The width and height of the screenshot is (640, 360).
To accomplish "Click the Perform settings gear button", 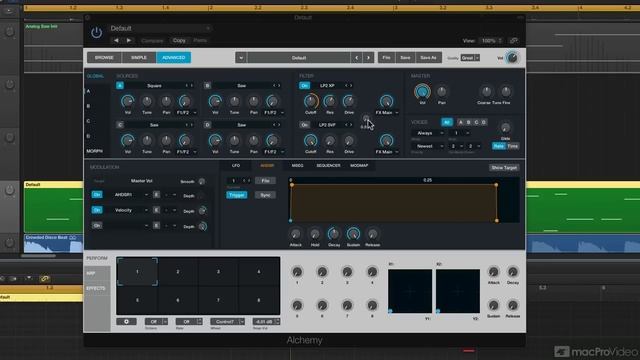I will (x=127, y=322).
